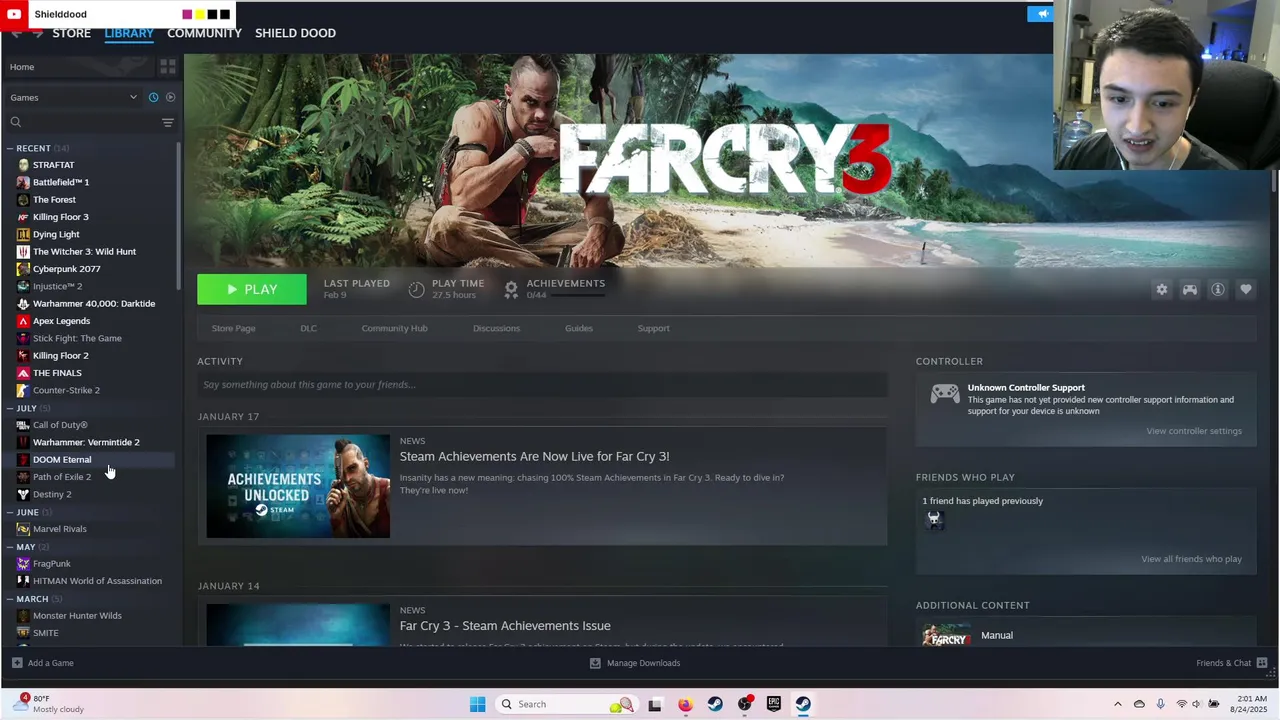Toggle the ready-to-play filter icon
This screenshot has width=1280, height=720.
(x=170, y=97)
